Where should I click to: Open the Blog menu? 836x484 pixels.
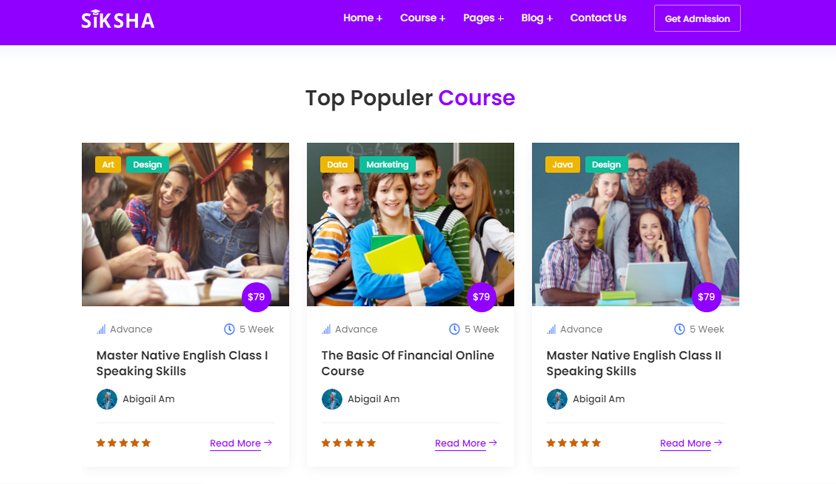[537, 18]
